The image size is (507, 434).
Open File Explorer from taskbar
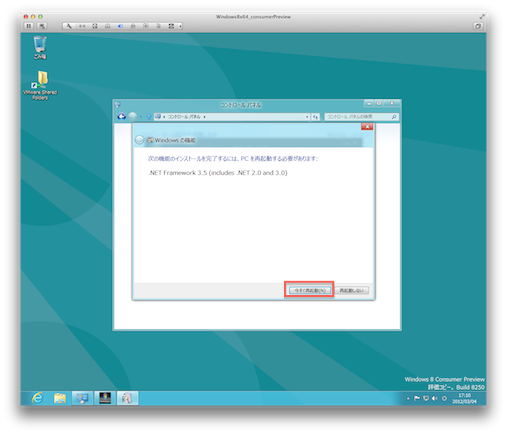tap(60, 398)
